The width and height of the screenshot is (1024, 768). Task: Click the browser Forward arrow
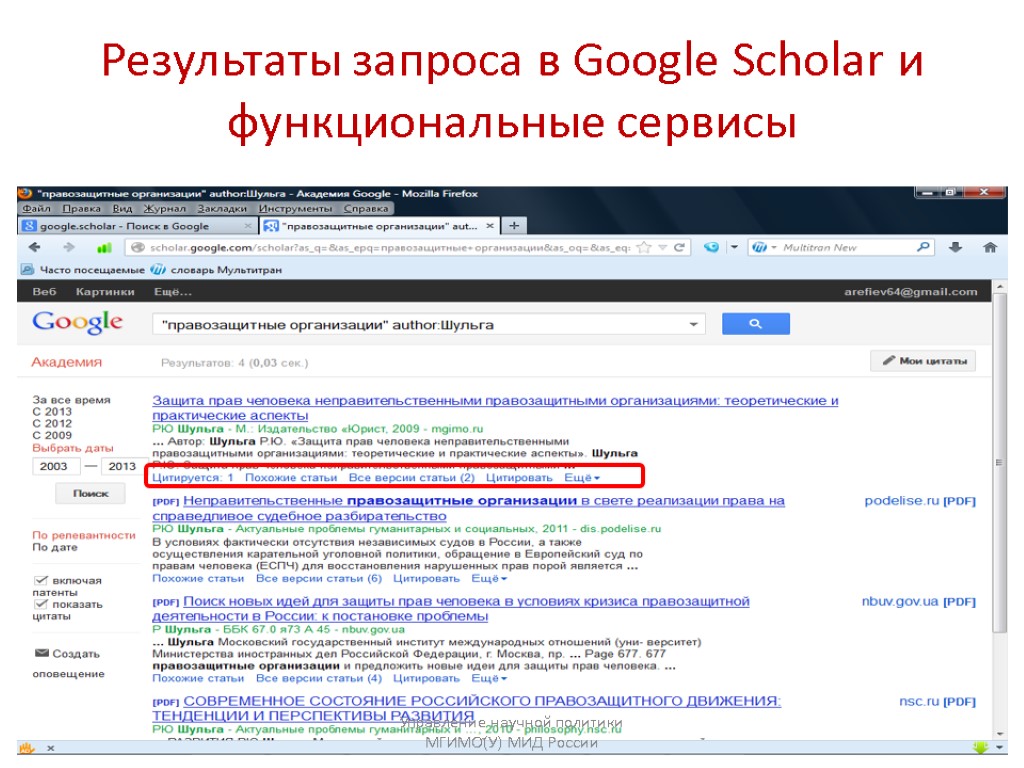click(x=69, y=247)
